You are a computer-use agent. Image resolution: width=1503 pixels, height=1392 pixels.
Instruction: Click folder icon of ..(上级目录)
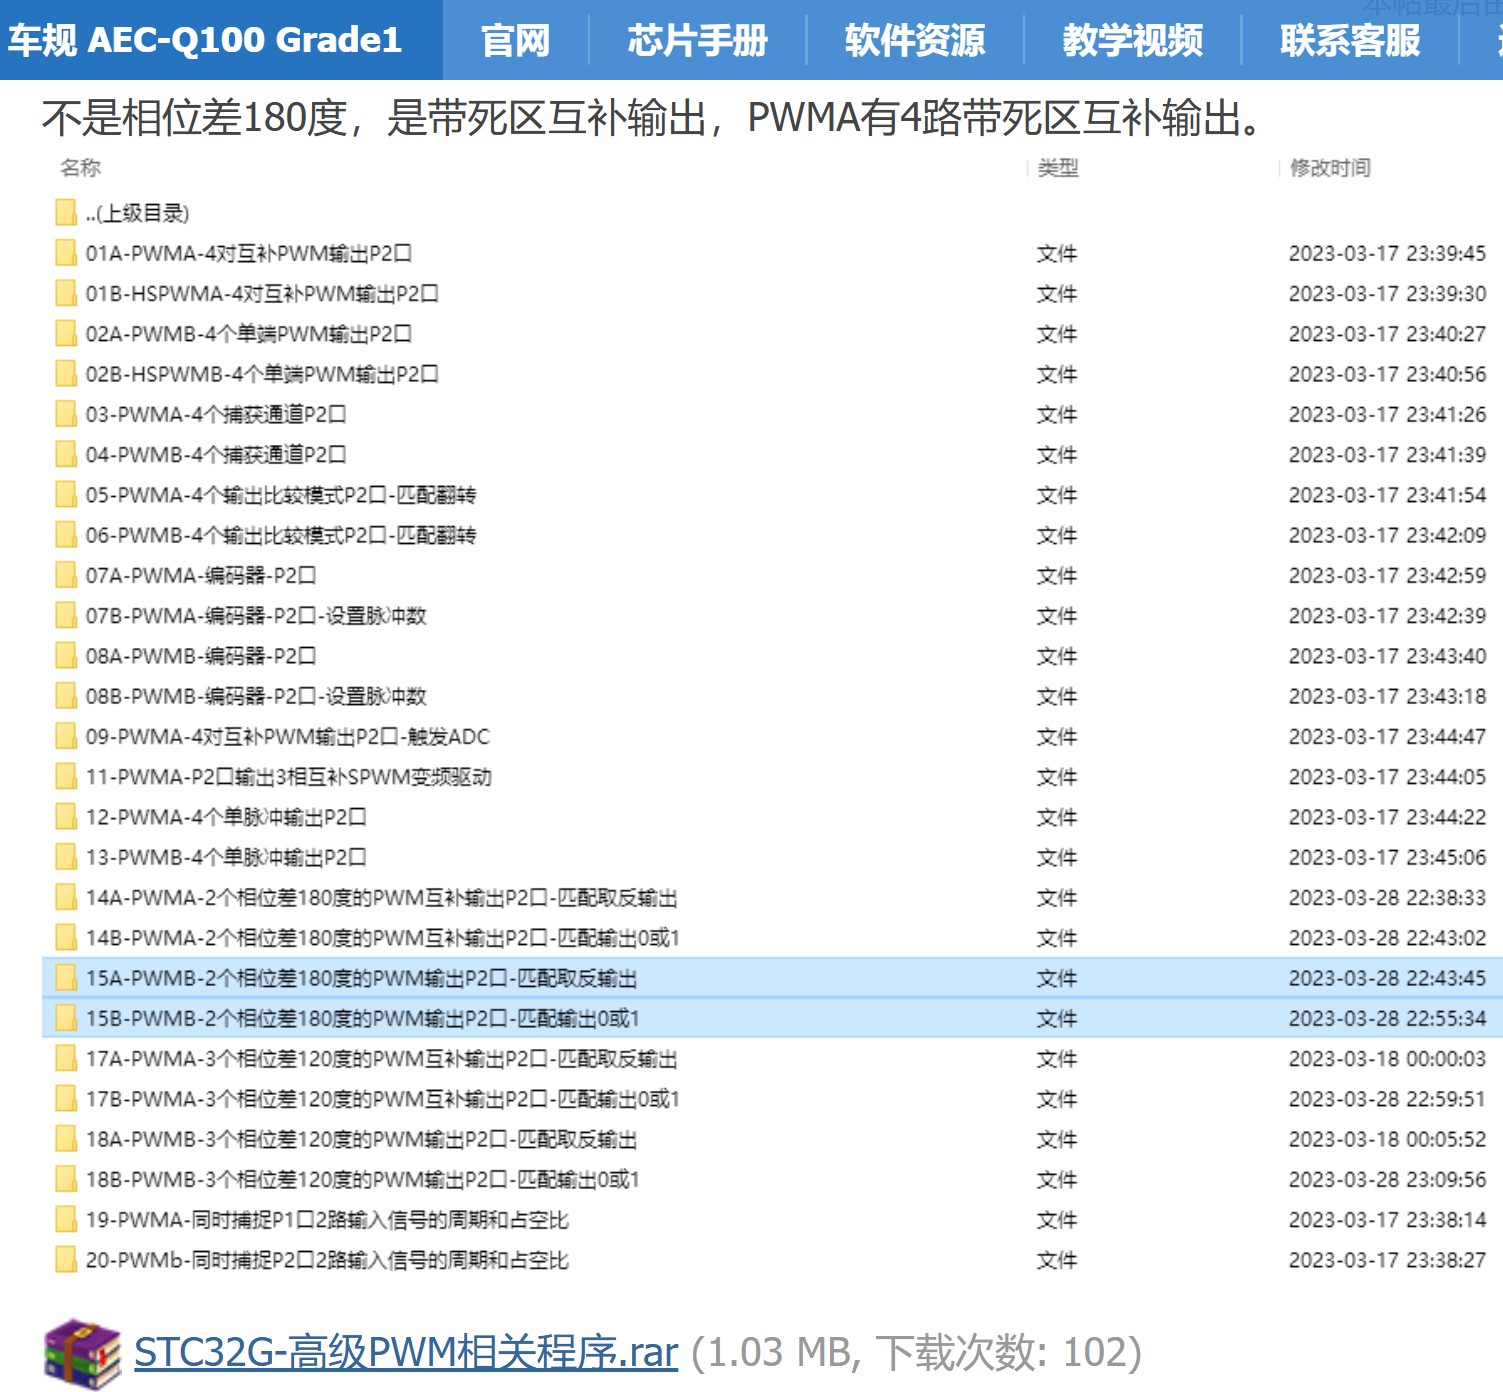pos(66,212)
